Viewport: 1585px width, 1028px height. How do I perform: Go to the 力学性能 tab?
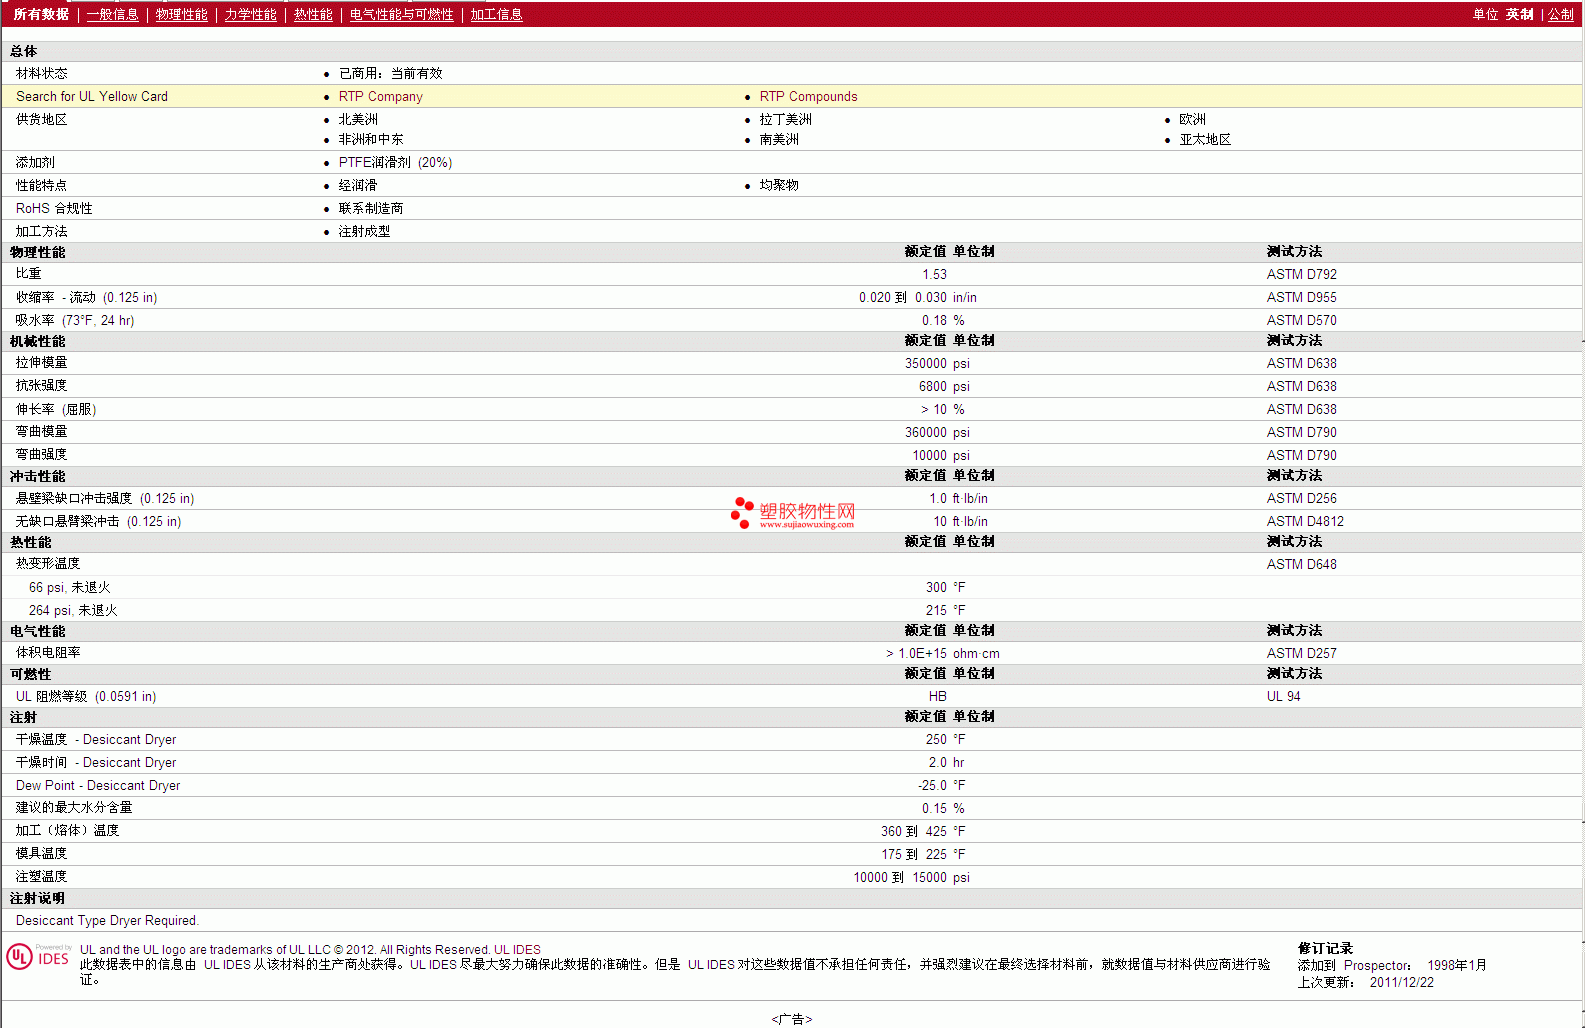(x=250, y=14)
